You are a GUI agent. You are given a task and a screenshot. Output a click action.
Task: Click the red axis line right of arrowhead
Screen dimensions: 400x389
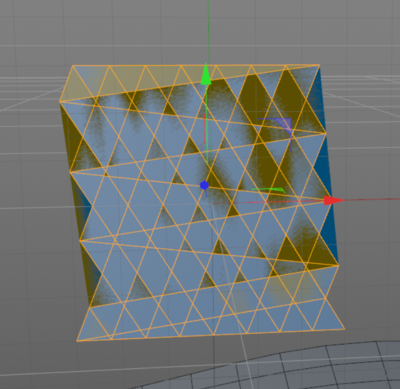point(372,200)
